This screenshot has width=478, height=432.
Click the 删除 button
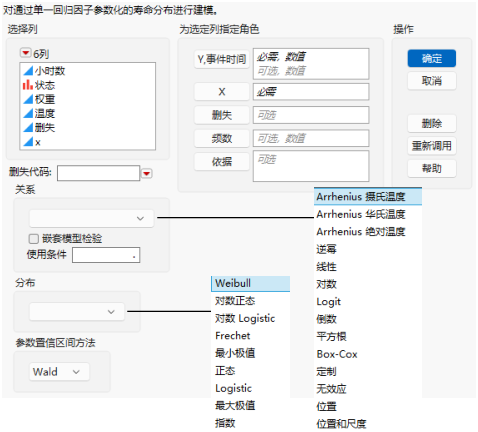click(x=432, y=124)
